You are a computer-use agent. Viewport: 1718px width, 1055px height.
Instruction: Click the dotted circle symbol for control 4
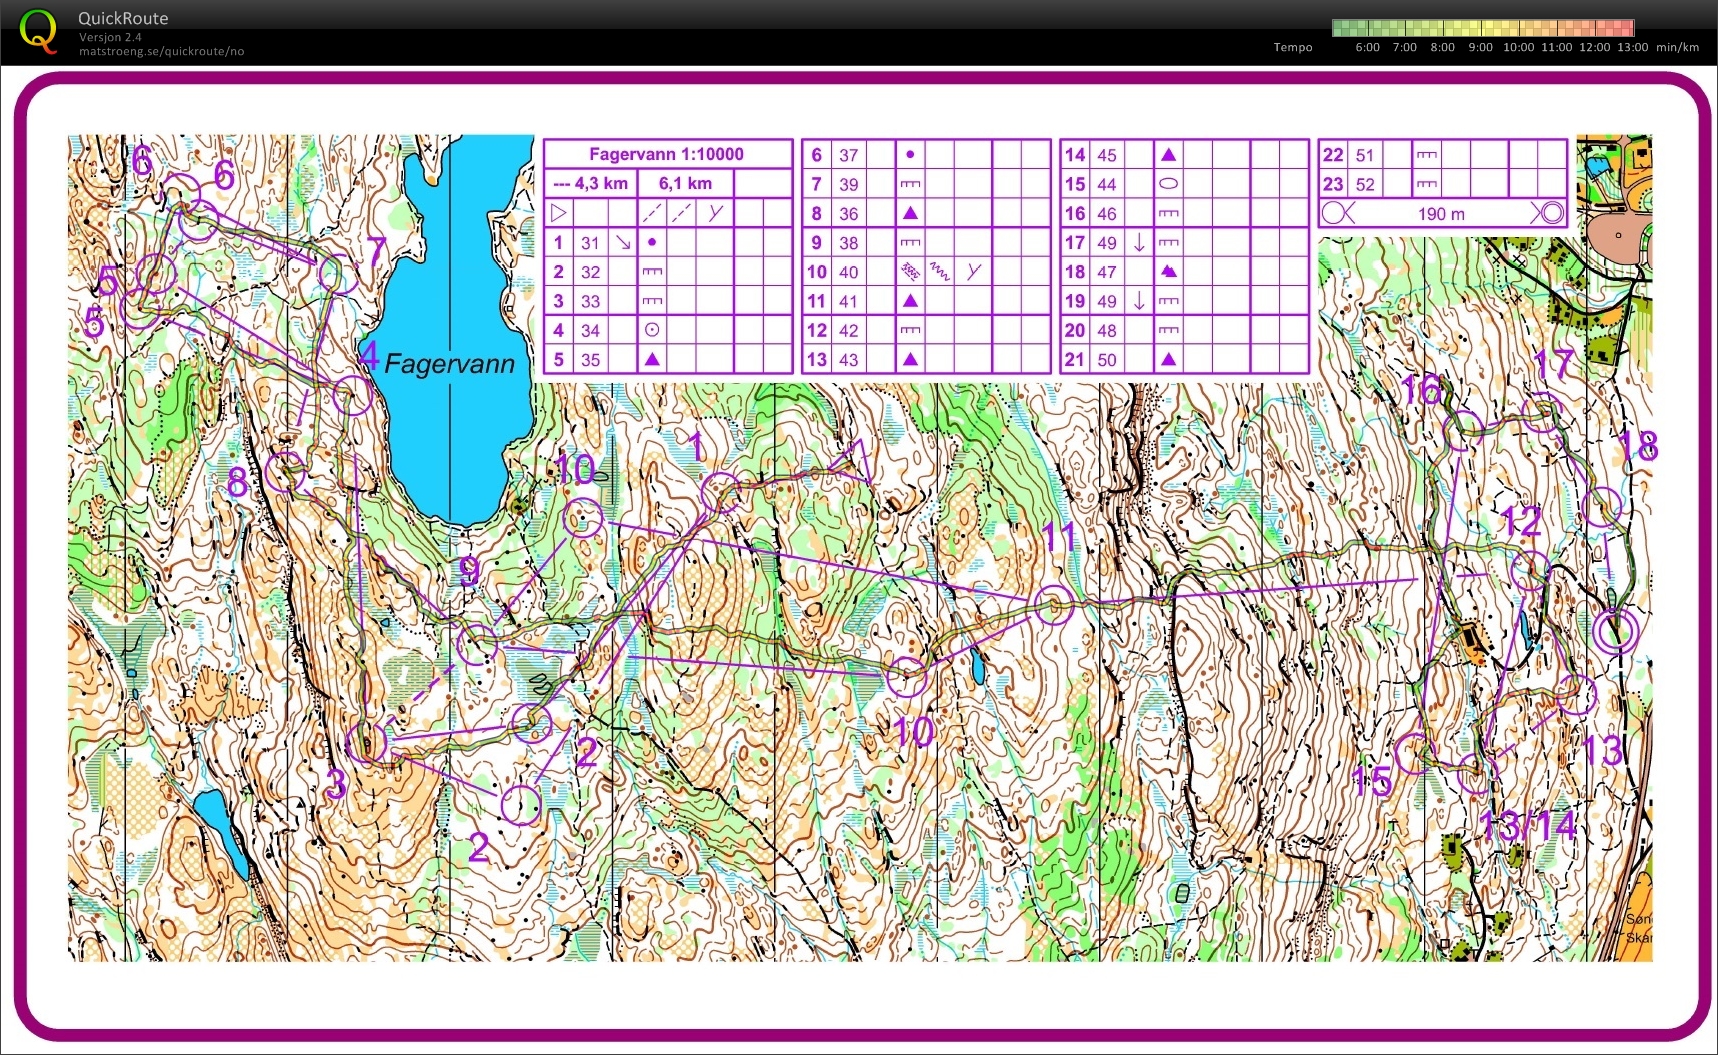[652, 330]
